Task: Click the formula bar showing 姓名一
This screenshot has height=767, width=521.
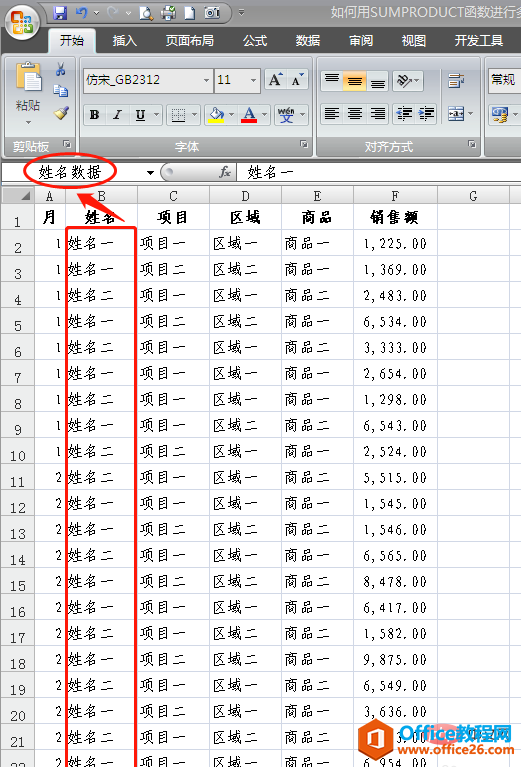Action: coord(378,172)
